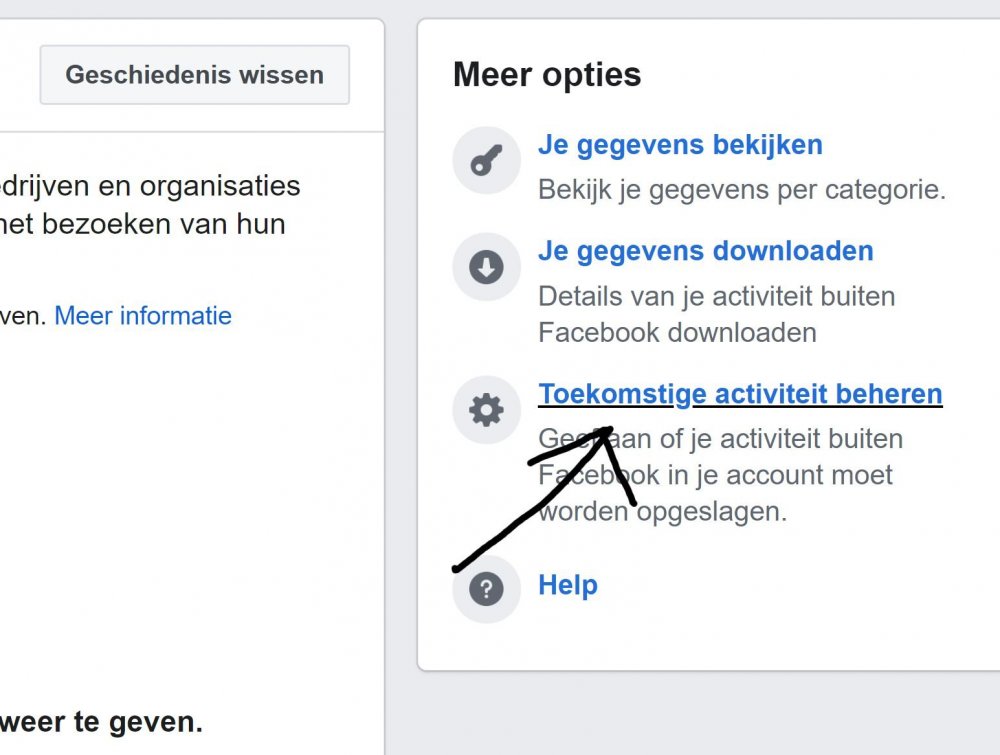The height and width of the screenshot is (755, 1000).
Task: Click the download arrow icon
Action: pyautogui.click(x=486, y=267)
